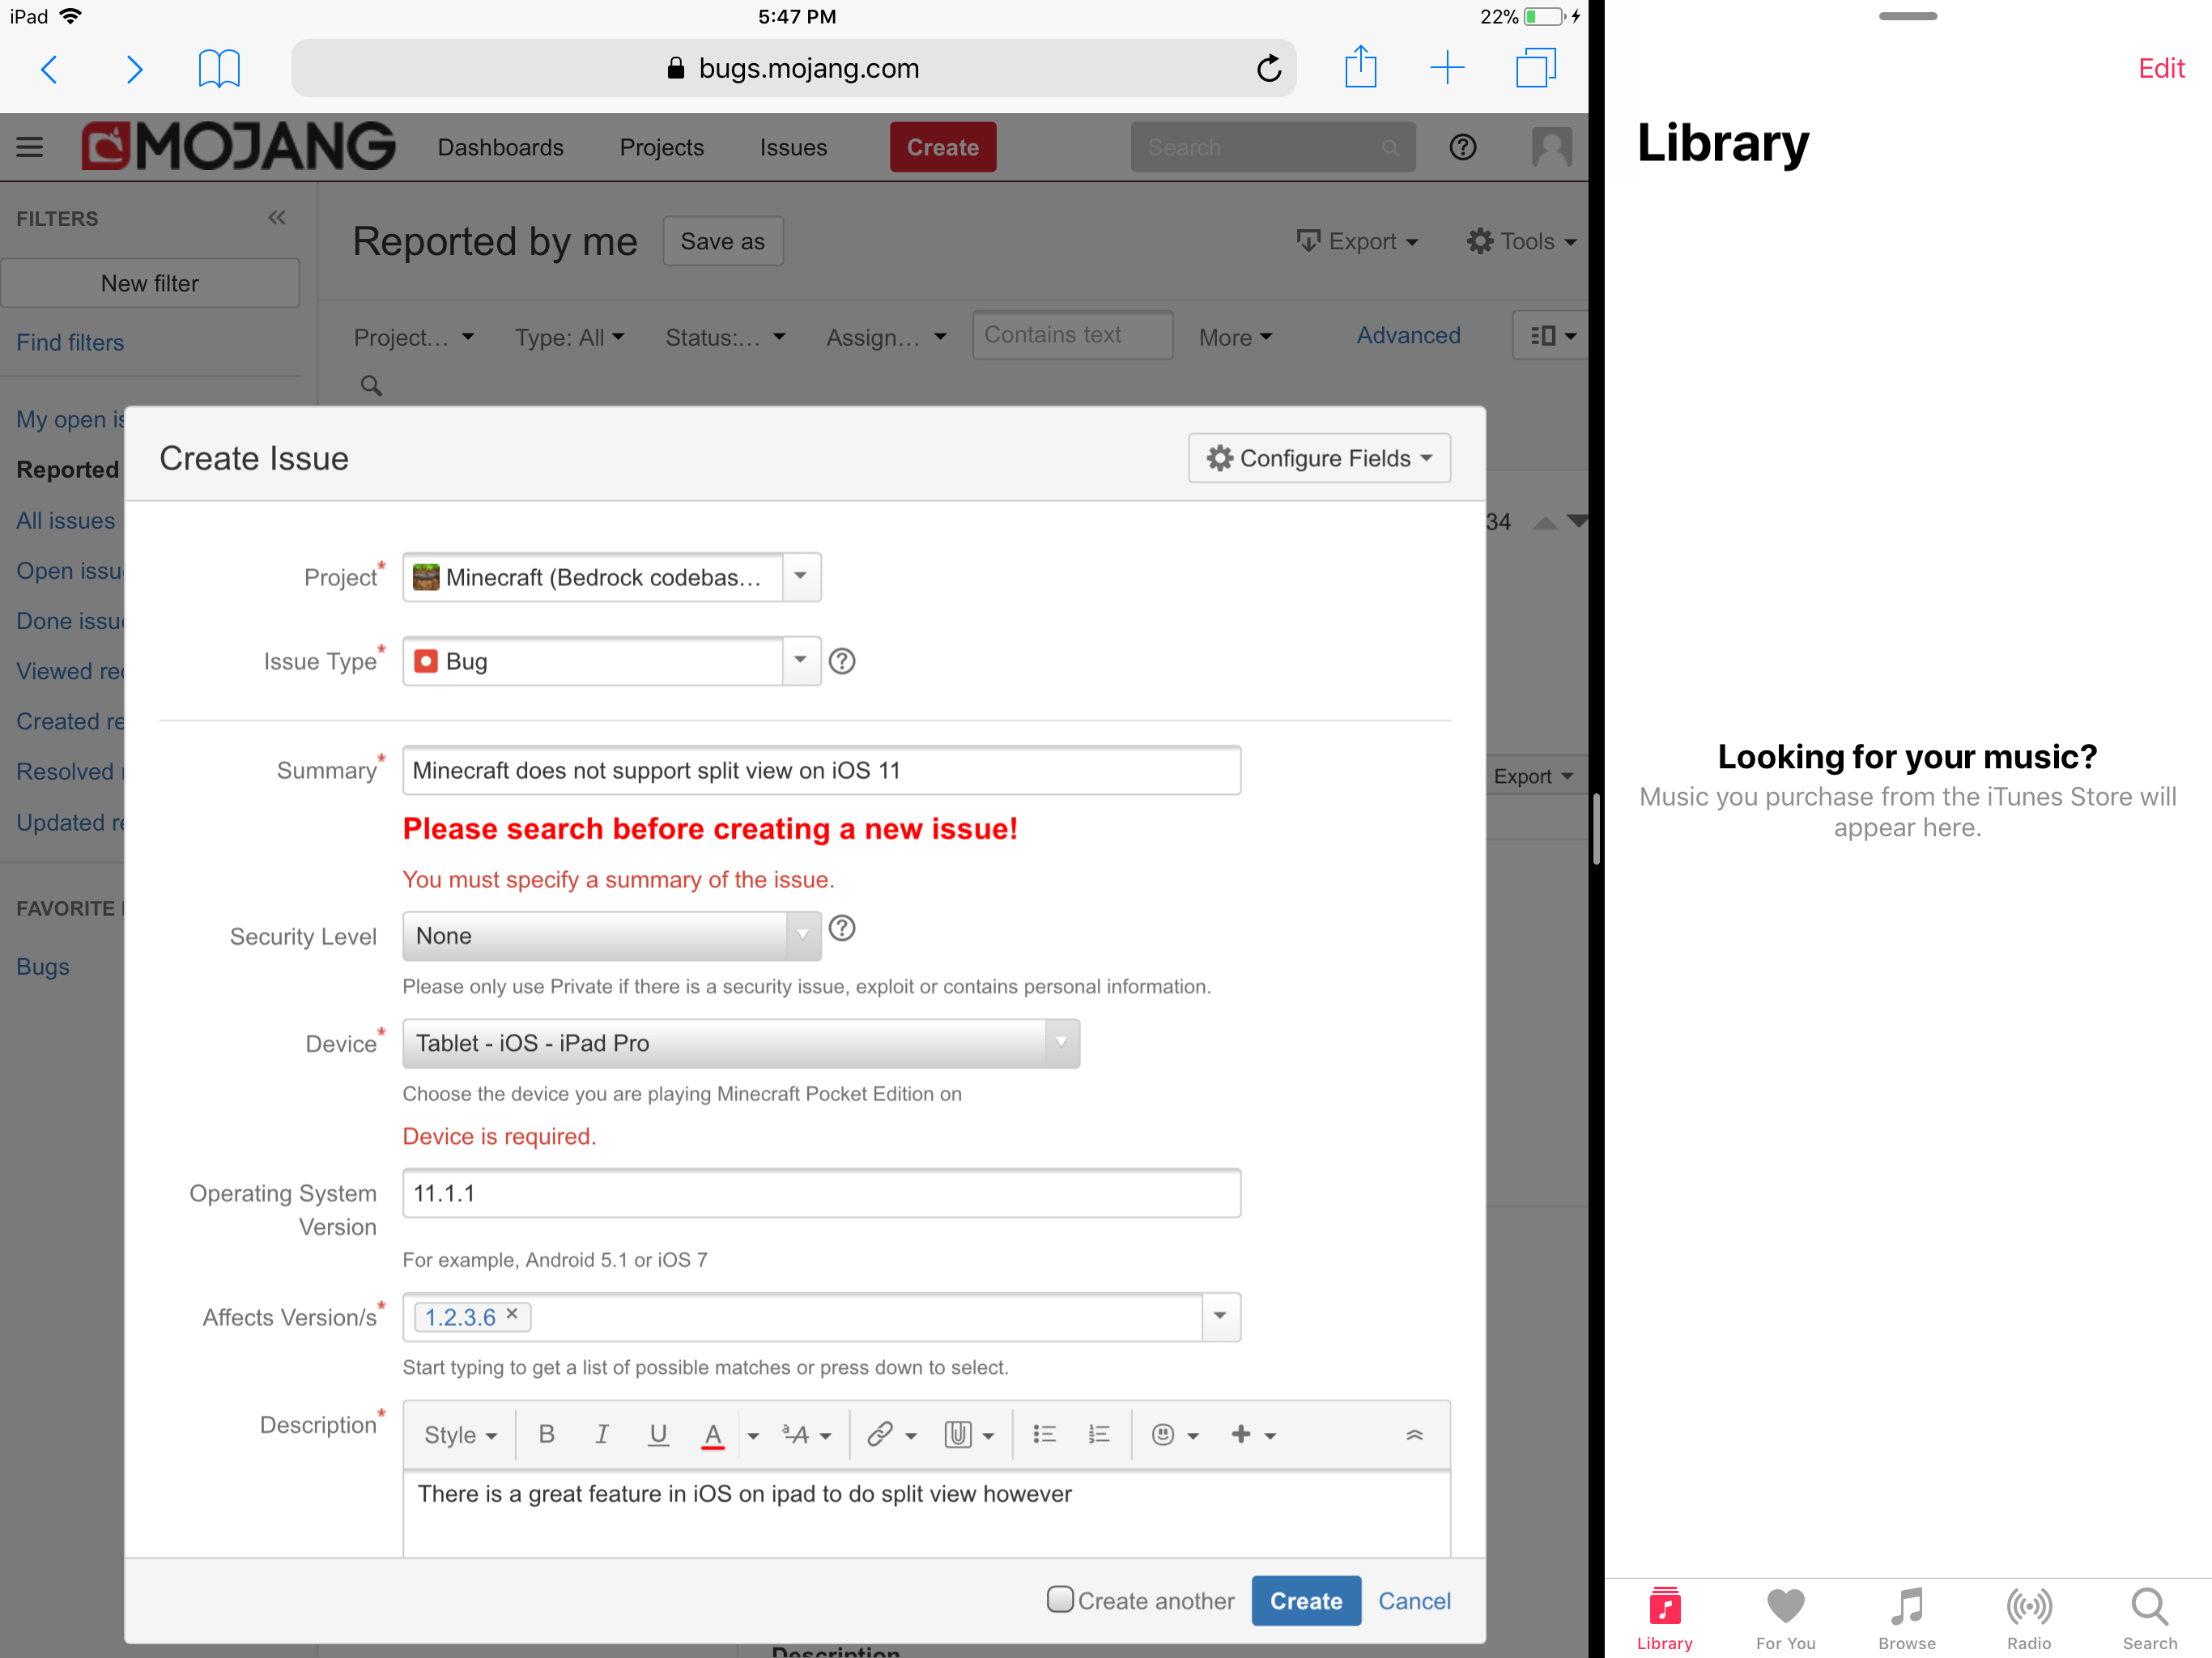The height and width of the screenshot is (1658, 2212).
Task: Toggle underline formatting in description editor
Action: coord(657,1434)
